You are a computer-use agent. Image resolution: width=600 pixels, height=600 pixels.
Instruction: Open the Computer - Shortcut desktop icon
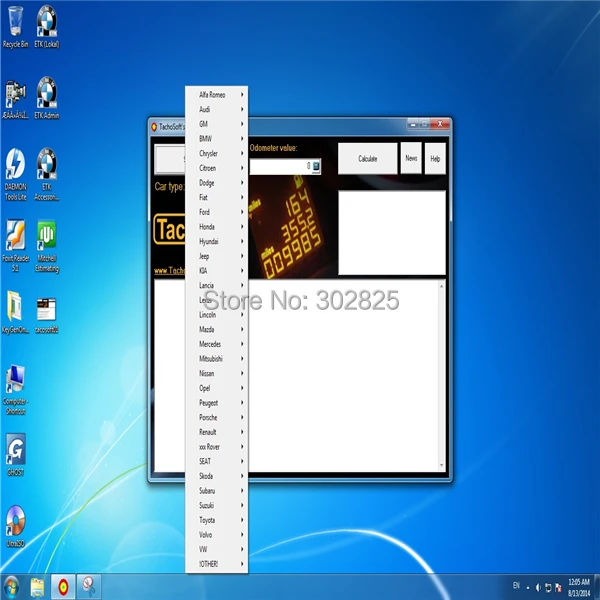[15, 390]
